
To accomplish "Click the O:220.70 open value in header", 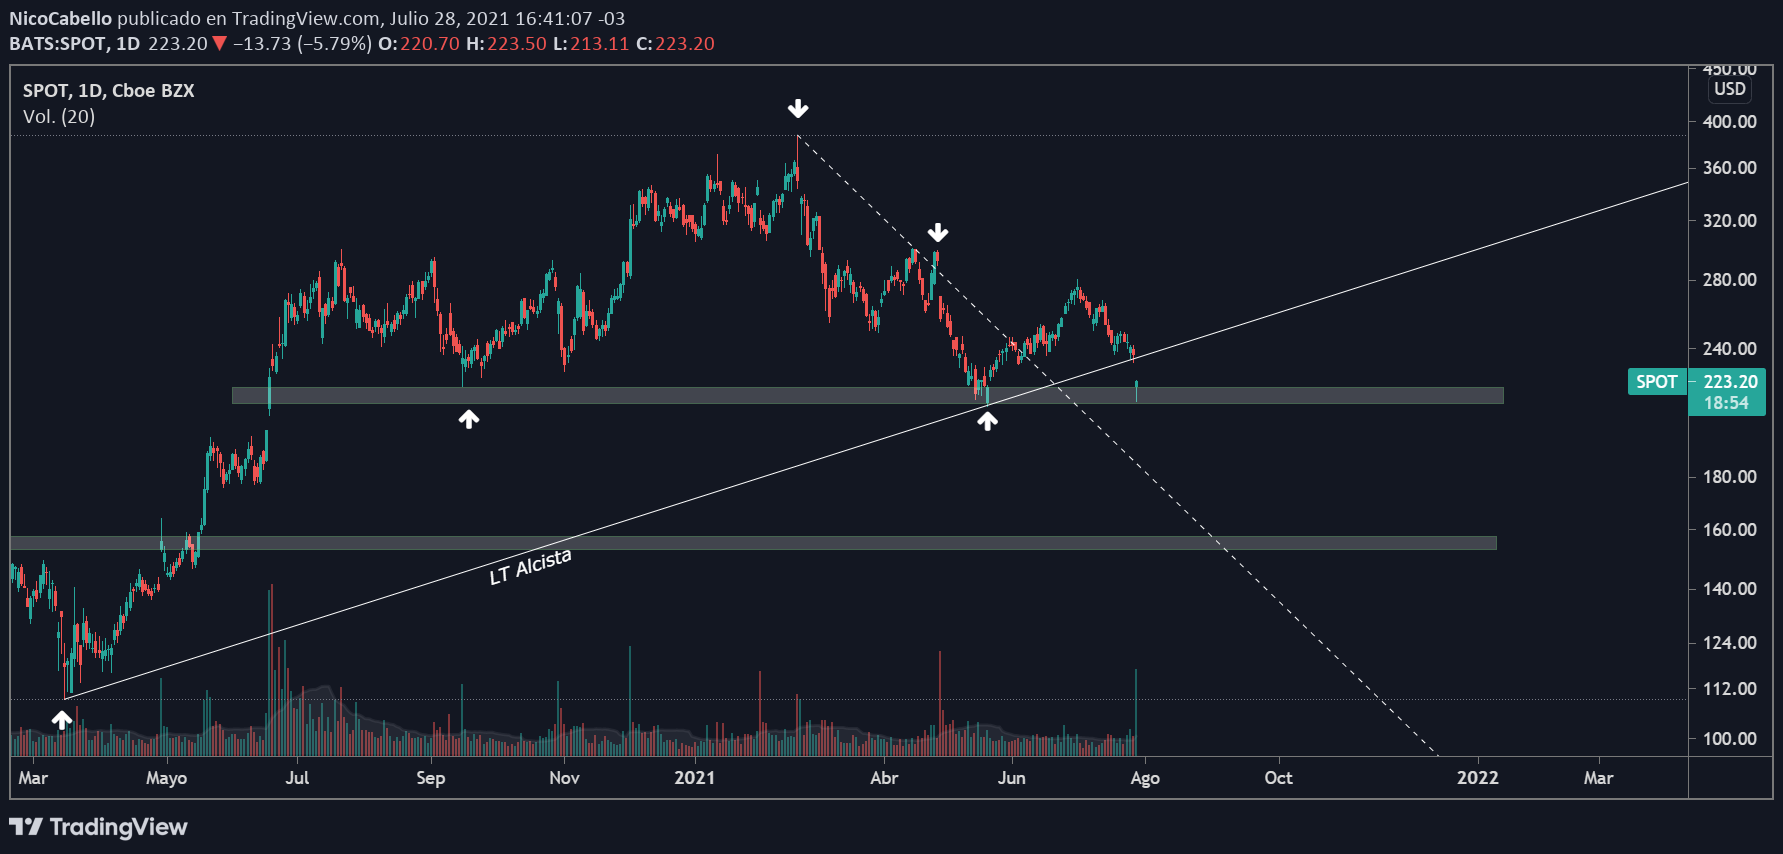I will click(419, 43).
